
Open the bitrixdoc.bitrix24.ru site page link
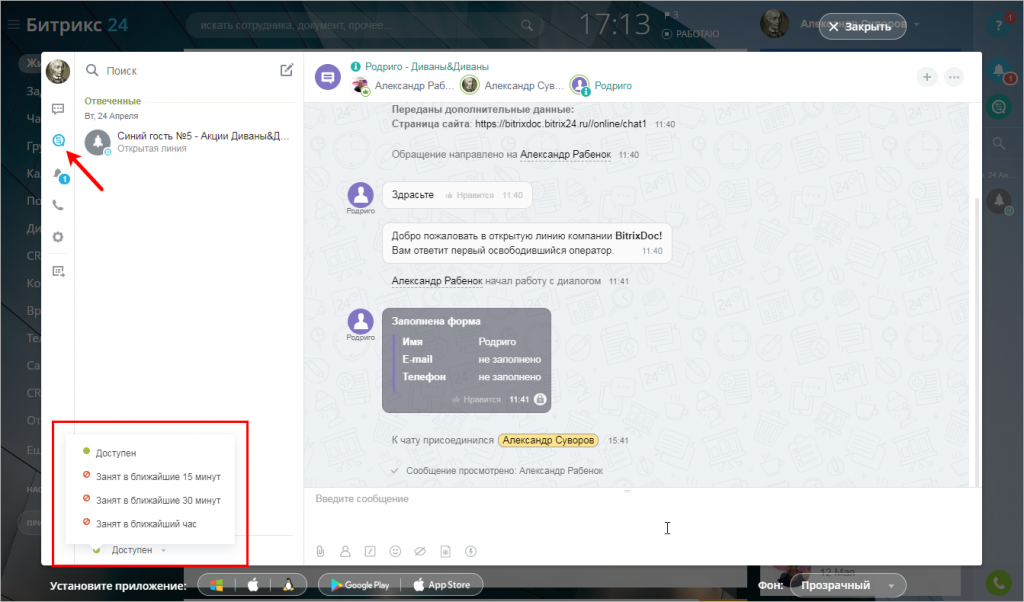click(x=560, y=123)
